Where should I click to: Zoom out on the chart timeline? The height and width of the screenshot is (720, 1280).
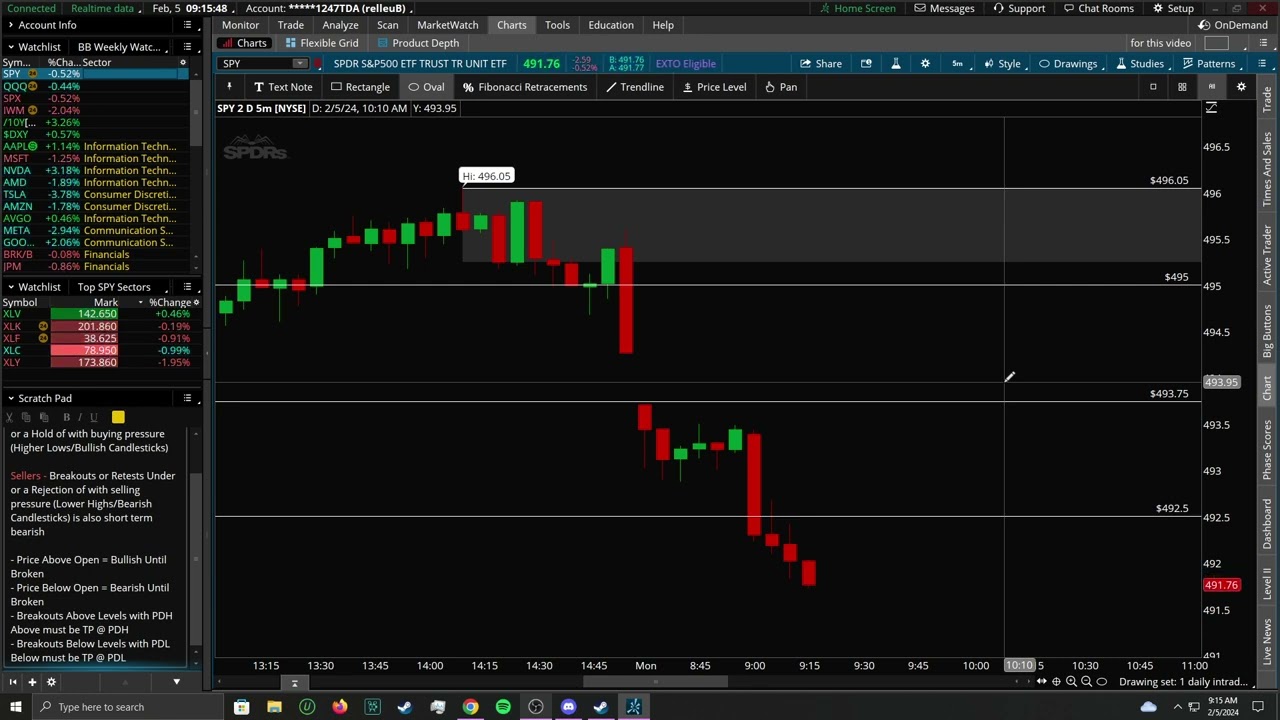tap(1087, 682)
